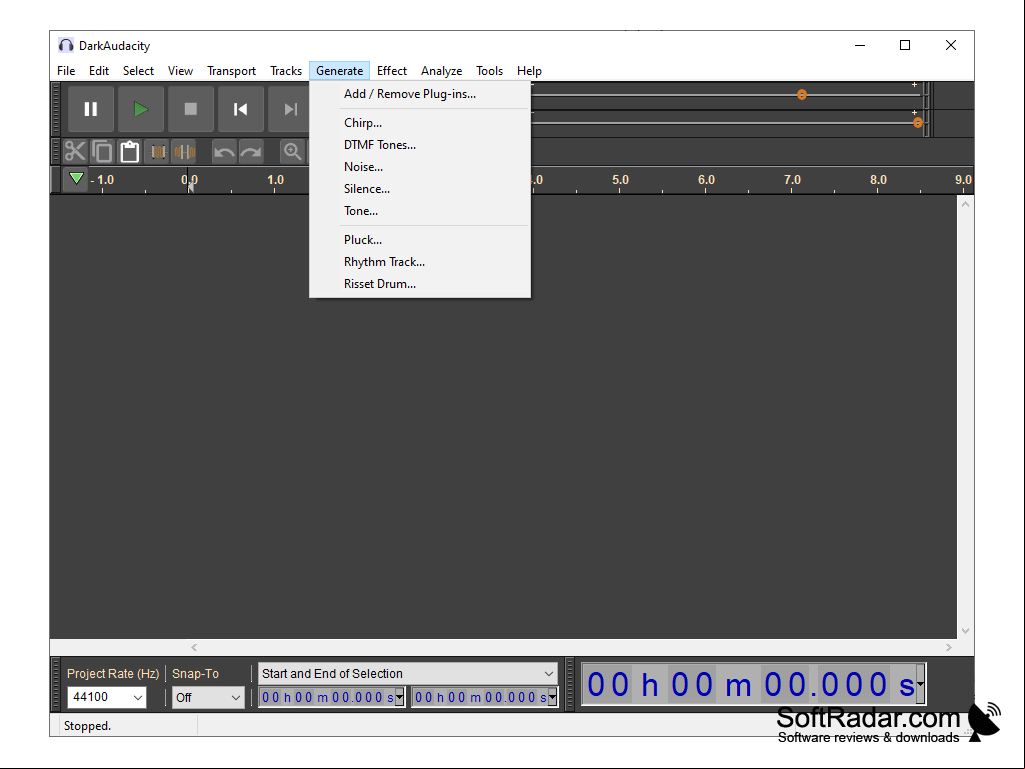
Task: Open the Analyze menu
Action: pyautogui.click(x=441, y=71)
